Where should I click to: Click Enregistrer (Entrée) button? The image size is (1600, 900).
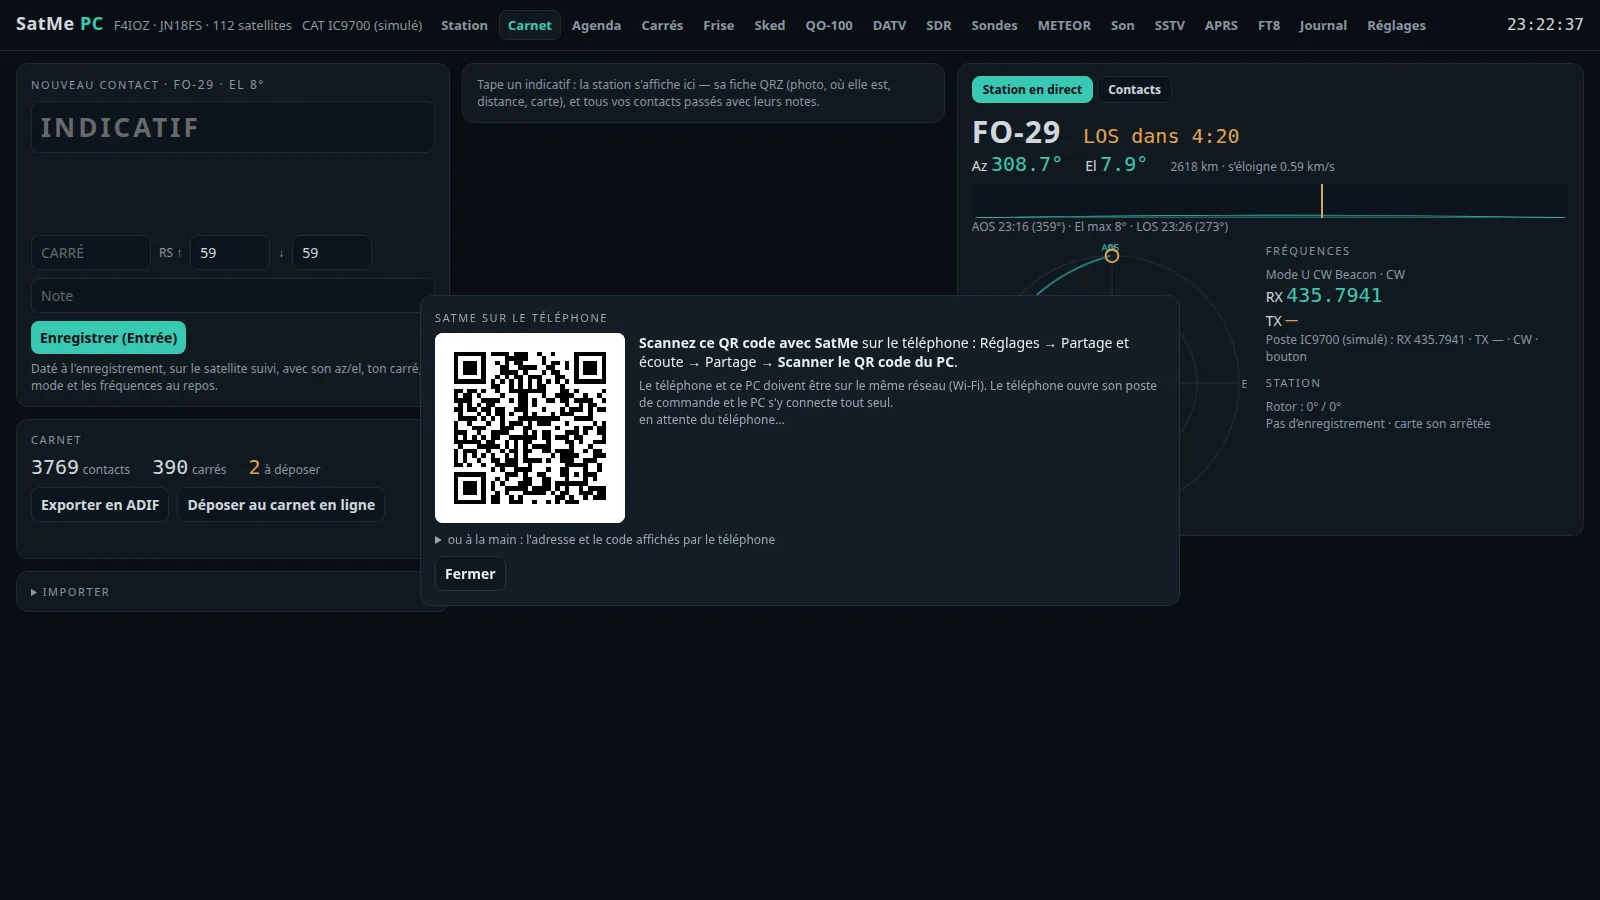click(x=108, y=338)
